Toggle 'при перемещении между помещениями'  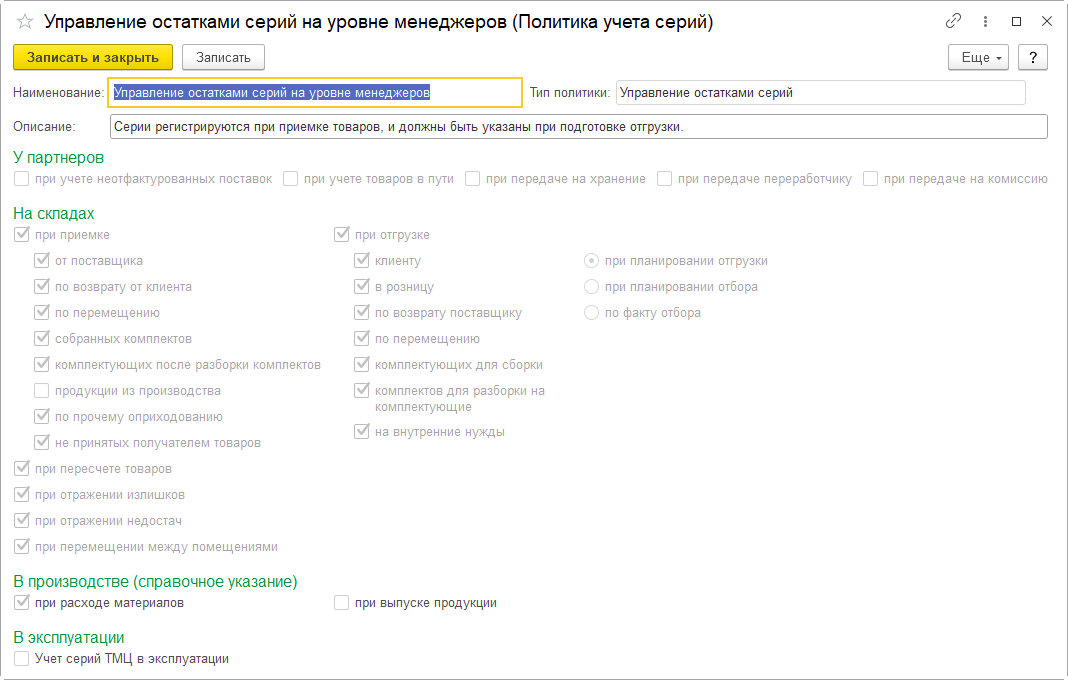click(22, 546)
